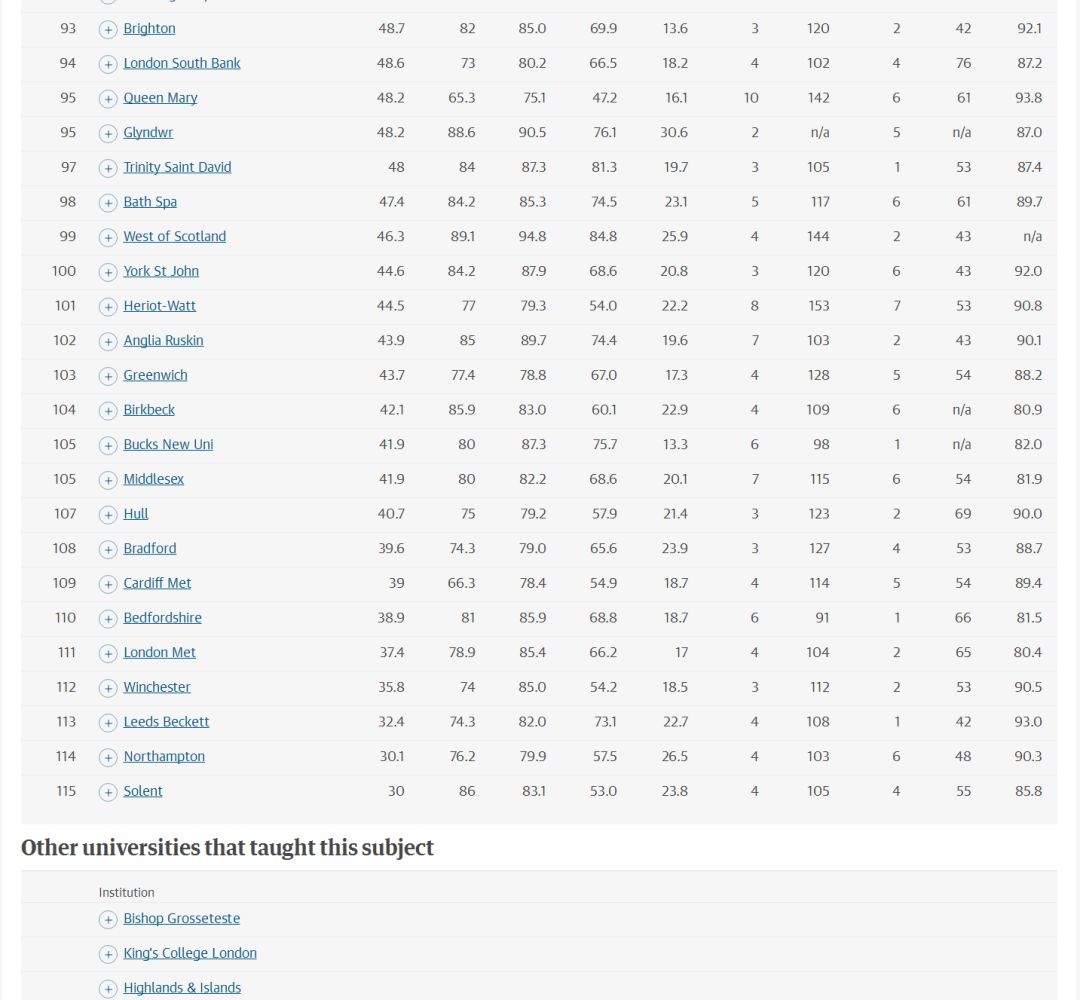Expand the Cardiff Met row
The width and height of the screenshot is (1080, 1000).
click(x=107, y=584)
